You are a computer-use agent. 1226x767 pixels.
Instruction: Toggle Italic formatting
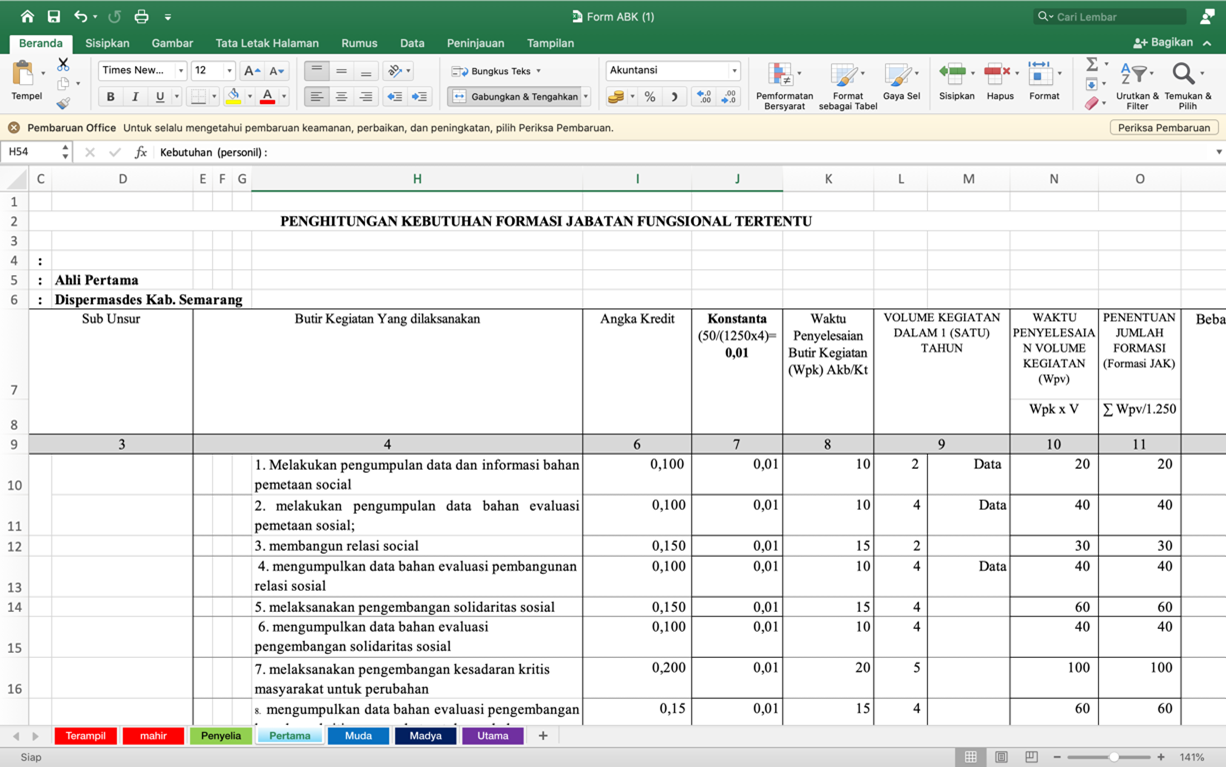pyautogui.click(x=135, y=97)
